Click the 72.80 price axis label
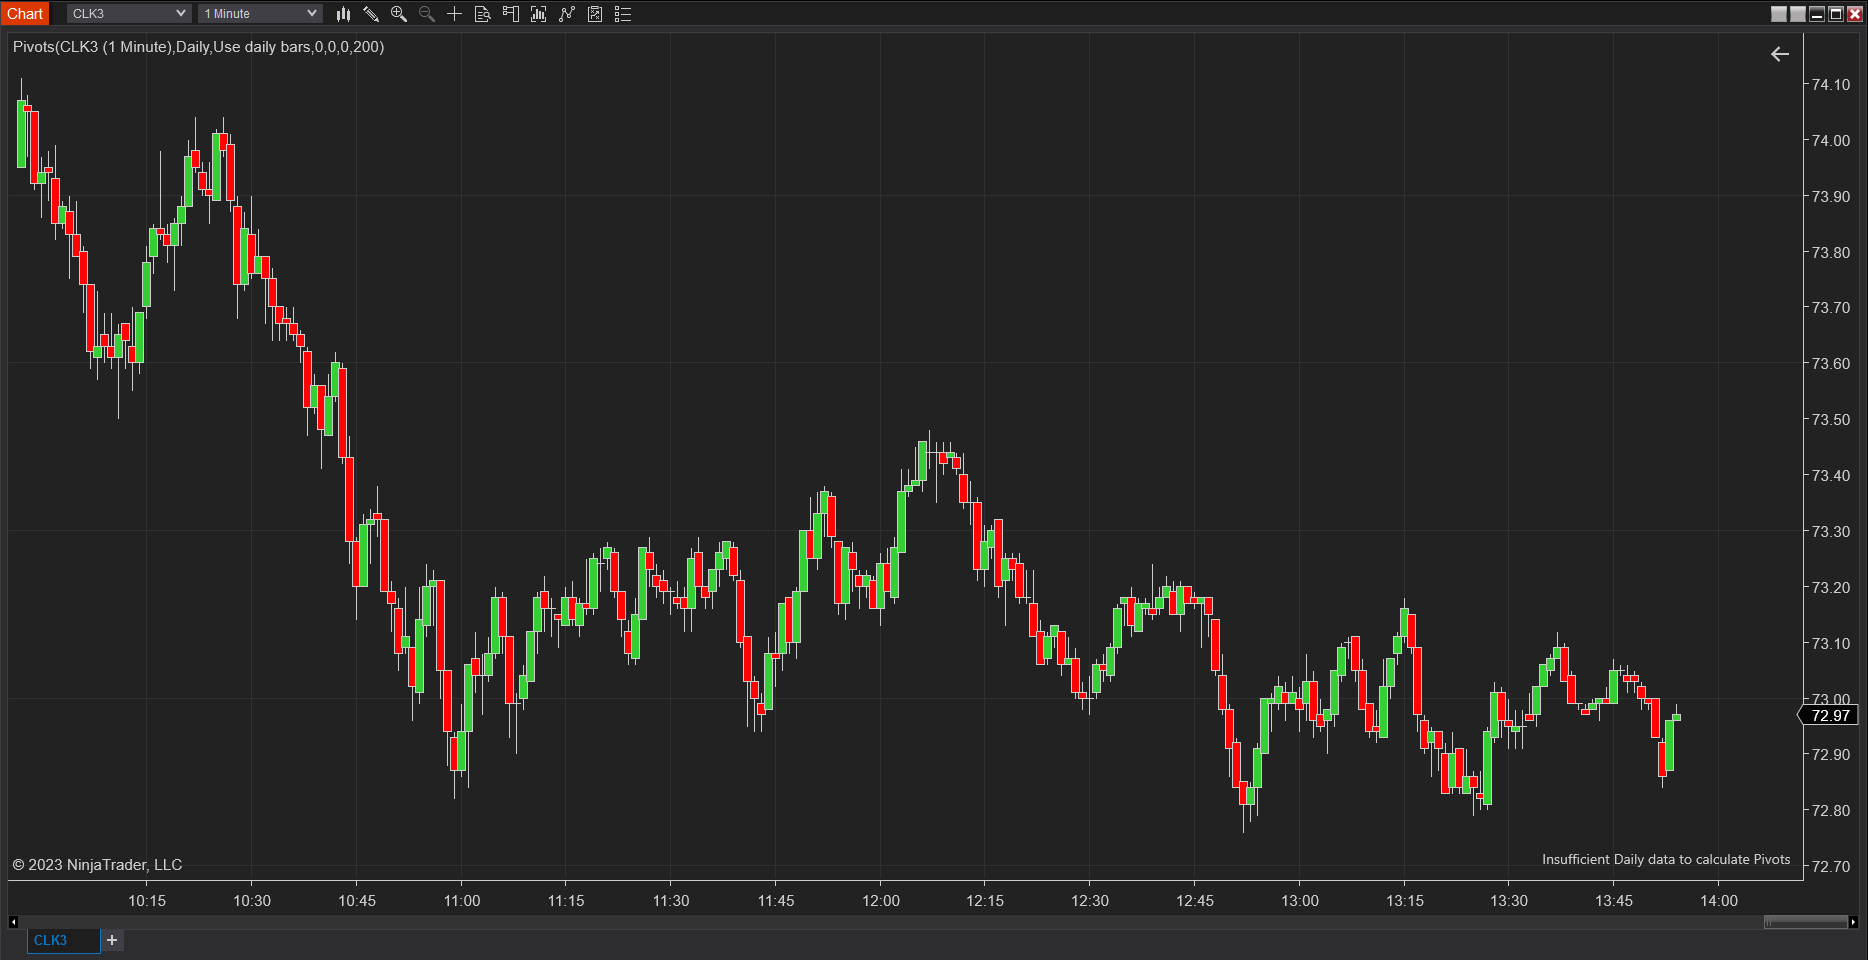 (1831, 811)
